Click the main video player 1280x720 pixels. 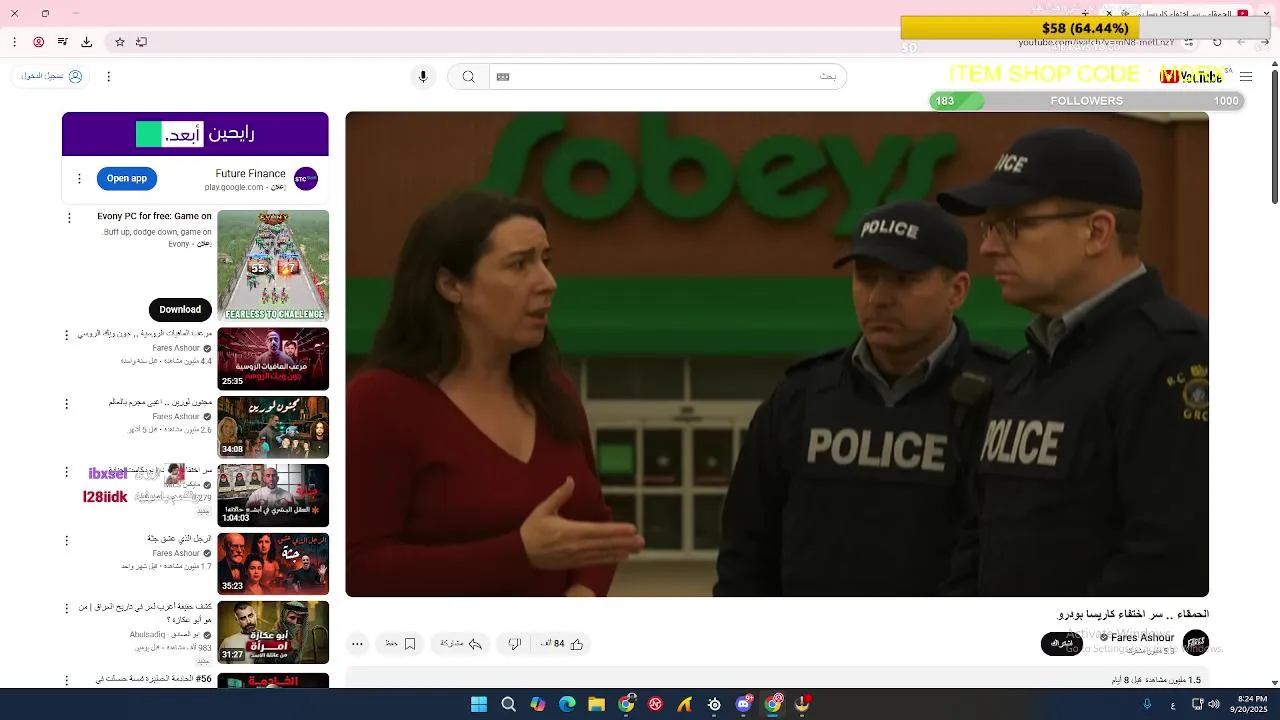[x=777, y=354]
